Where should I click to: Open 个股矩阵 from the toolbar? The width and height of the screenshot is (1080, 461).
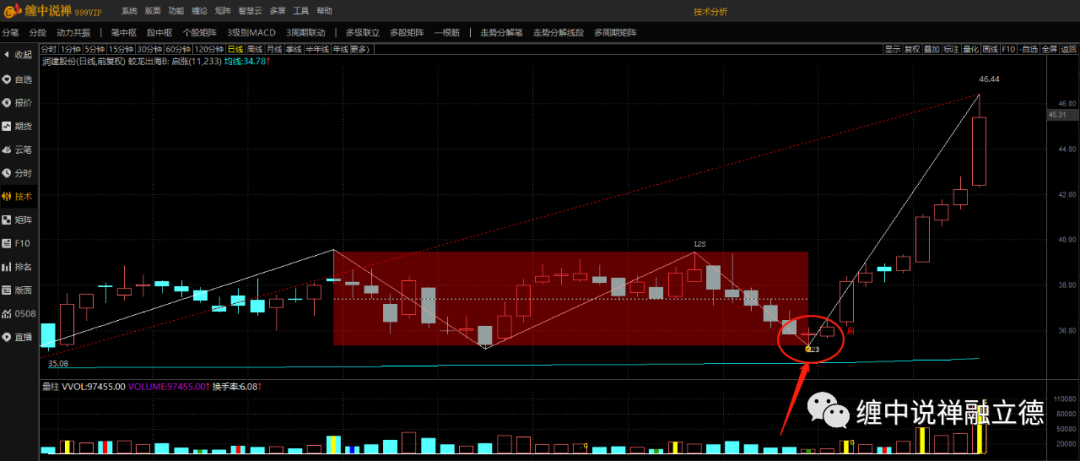tap(200, 32)
